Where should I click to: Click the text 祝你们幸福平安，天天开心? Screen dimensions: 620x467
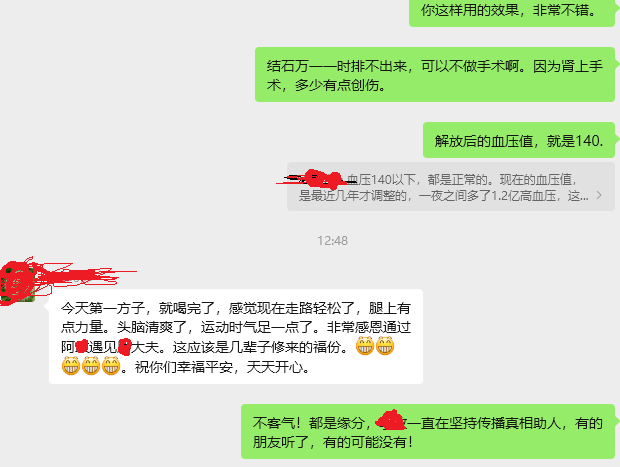point(221,367)
